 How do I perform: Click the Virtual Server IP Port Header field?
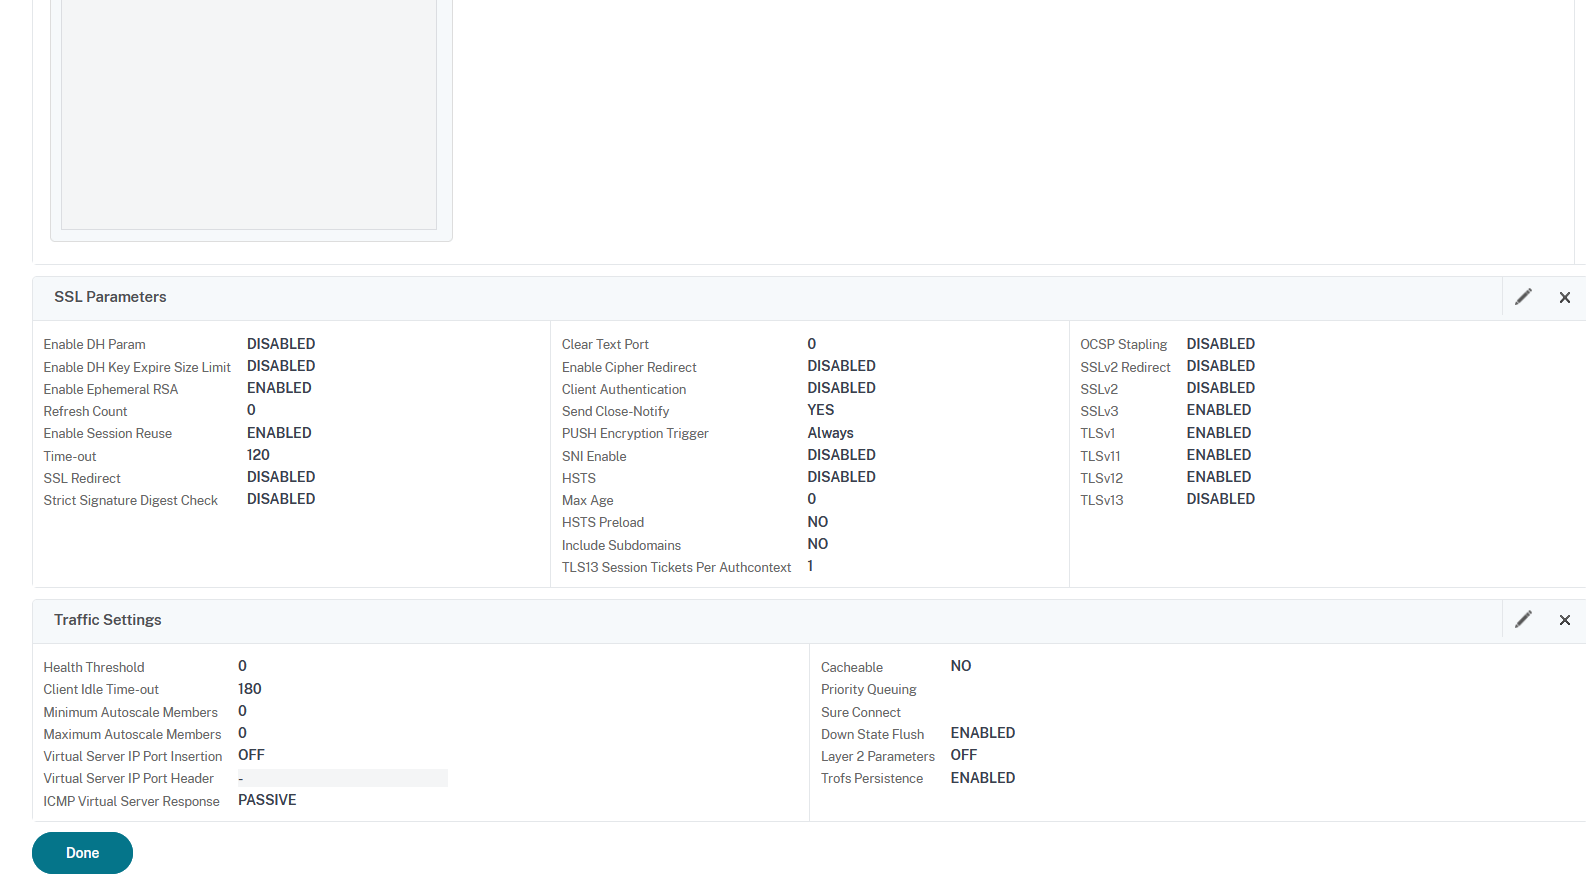tap(342, 778)
